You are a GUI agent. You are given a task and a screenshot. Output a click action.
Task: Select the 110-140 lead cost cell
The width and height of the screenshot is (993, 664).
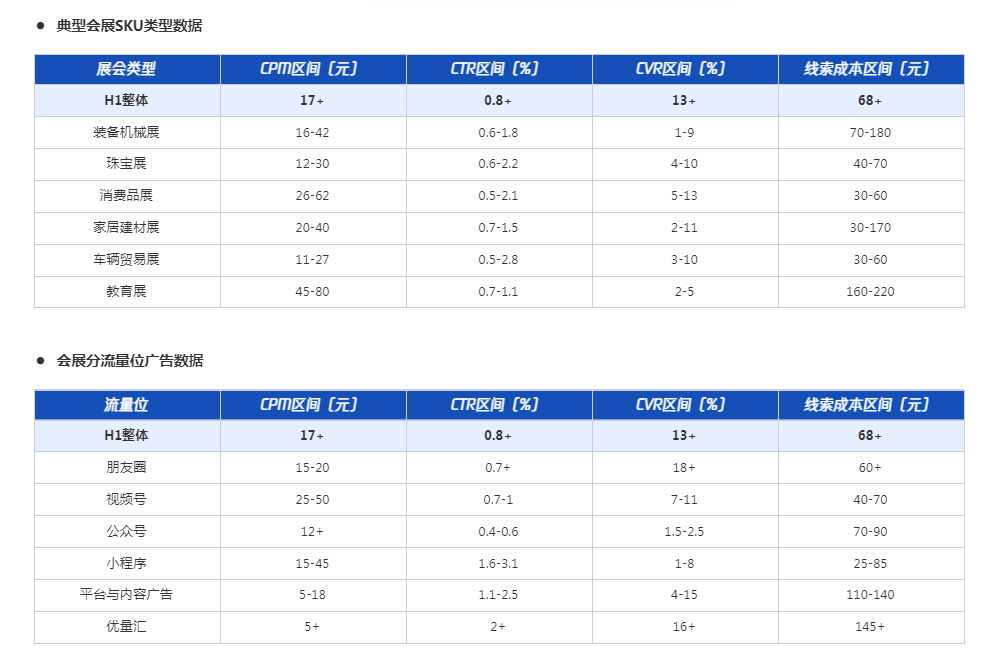870,594
